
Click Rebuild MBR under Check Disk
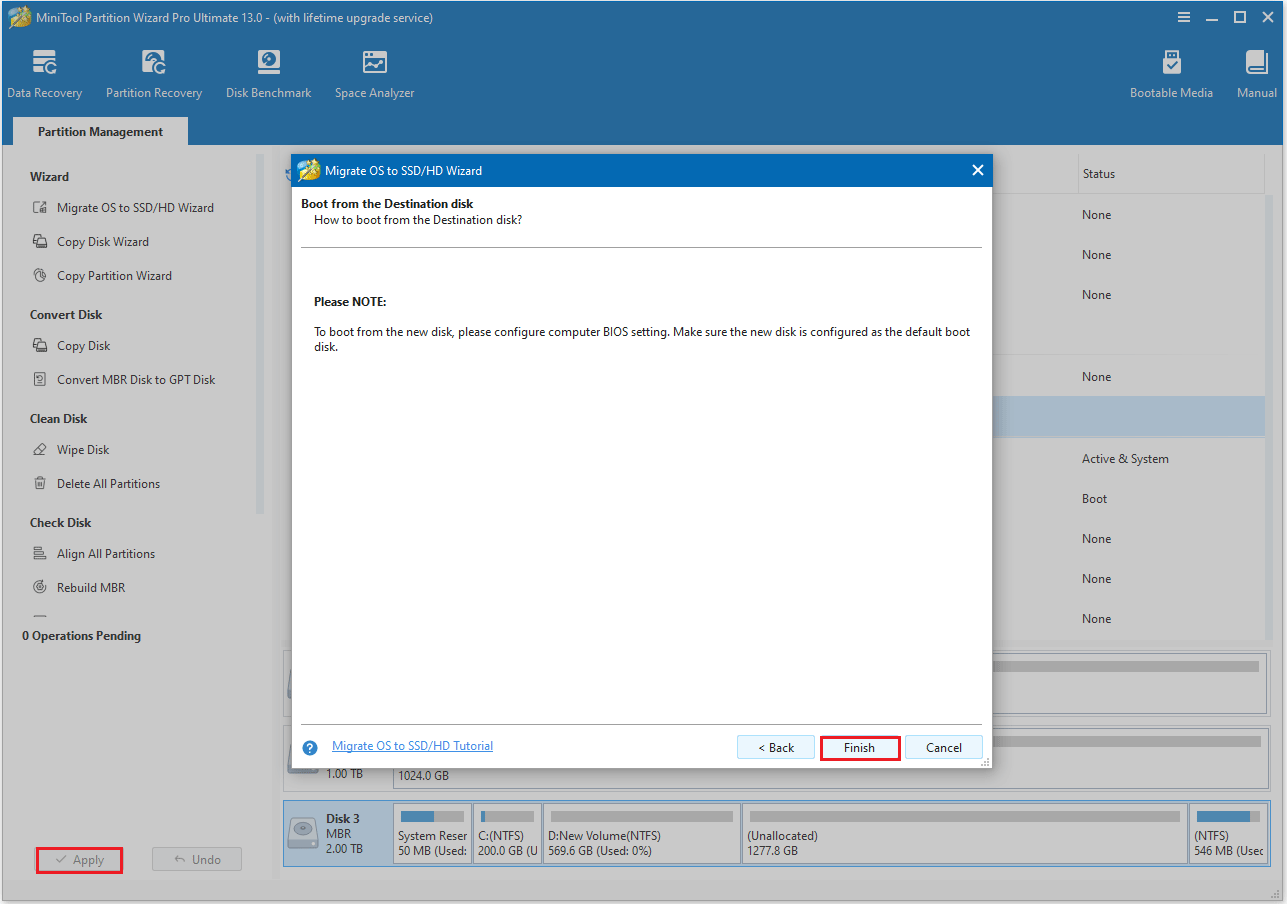[88, 587]
